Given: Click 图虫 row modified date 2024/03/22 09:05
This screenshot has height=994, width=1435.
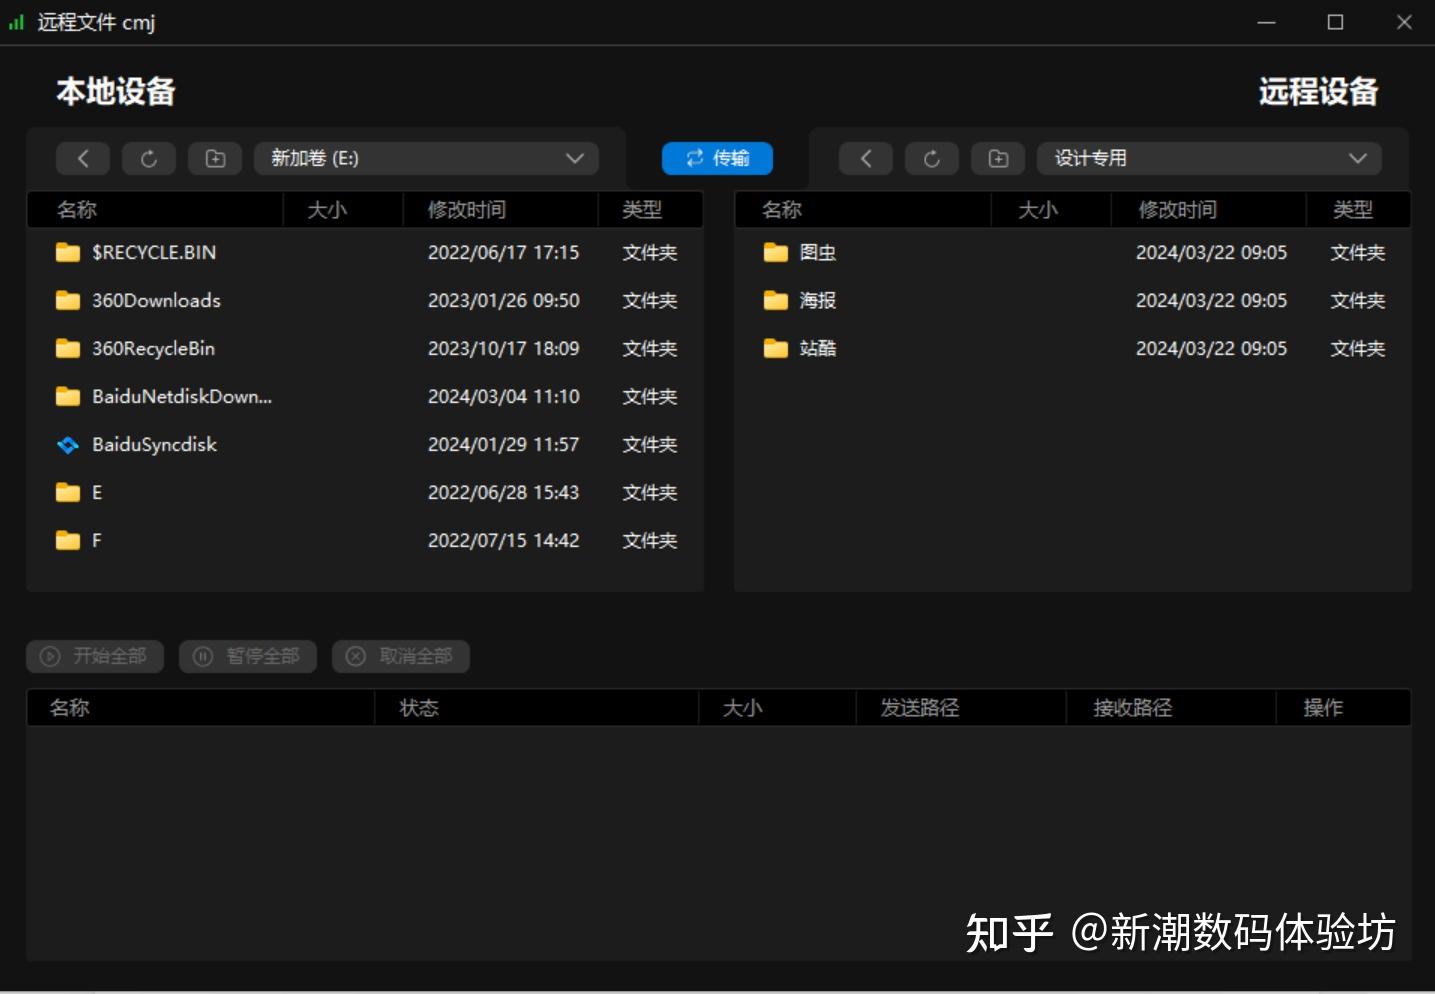Looking at the screenshot, I should pyautogui.click(x=1211, y=252).
